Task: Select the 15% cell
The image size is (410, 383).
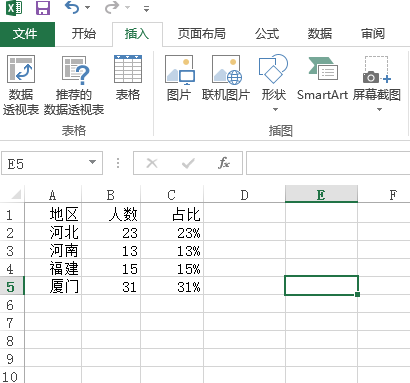Action: [172, 268]
